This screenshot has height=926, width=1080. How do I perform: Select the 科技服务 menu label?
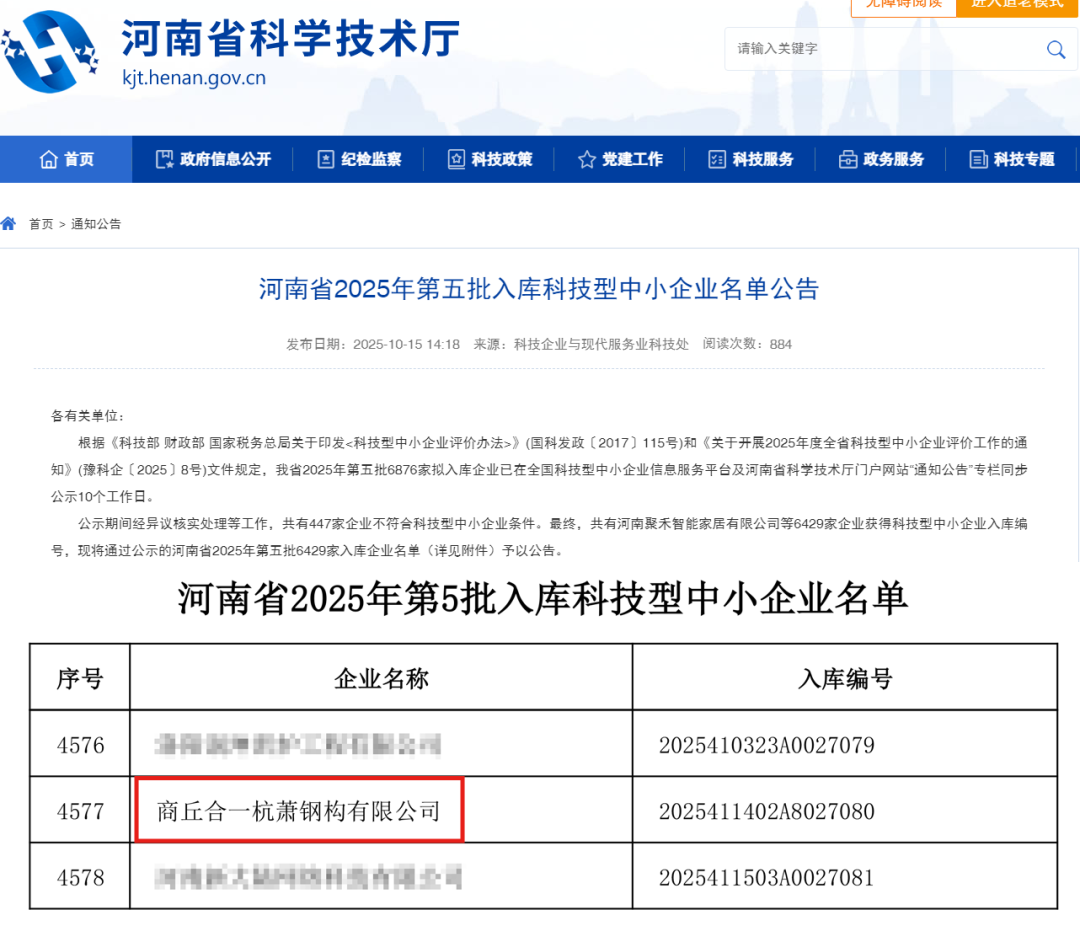pyautogui.click(x=763, y=159)
